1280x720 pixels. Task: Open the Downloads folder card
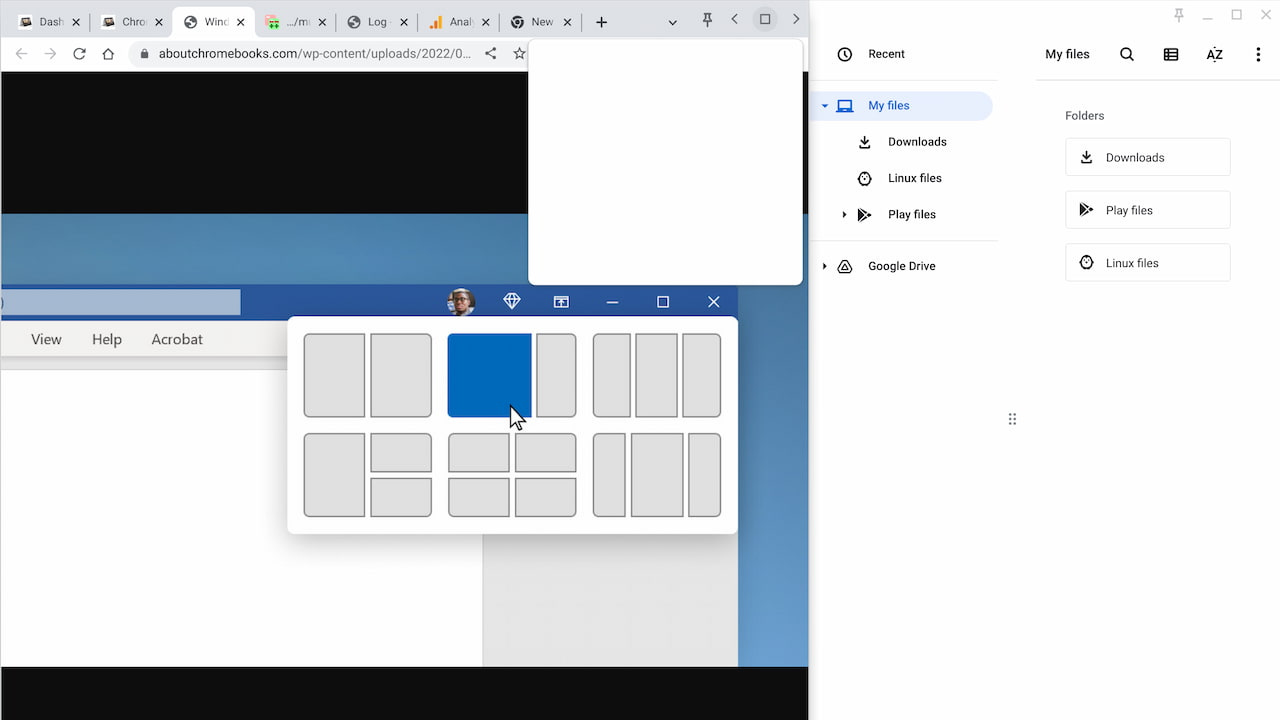pyautogui.click(x=1148, y=157)
